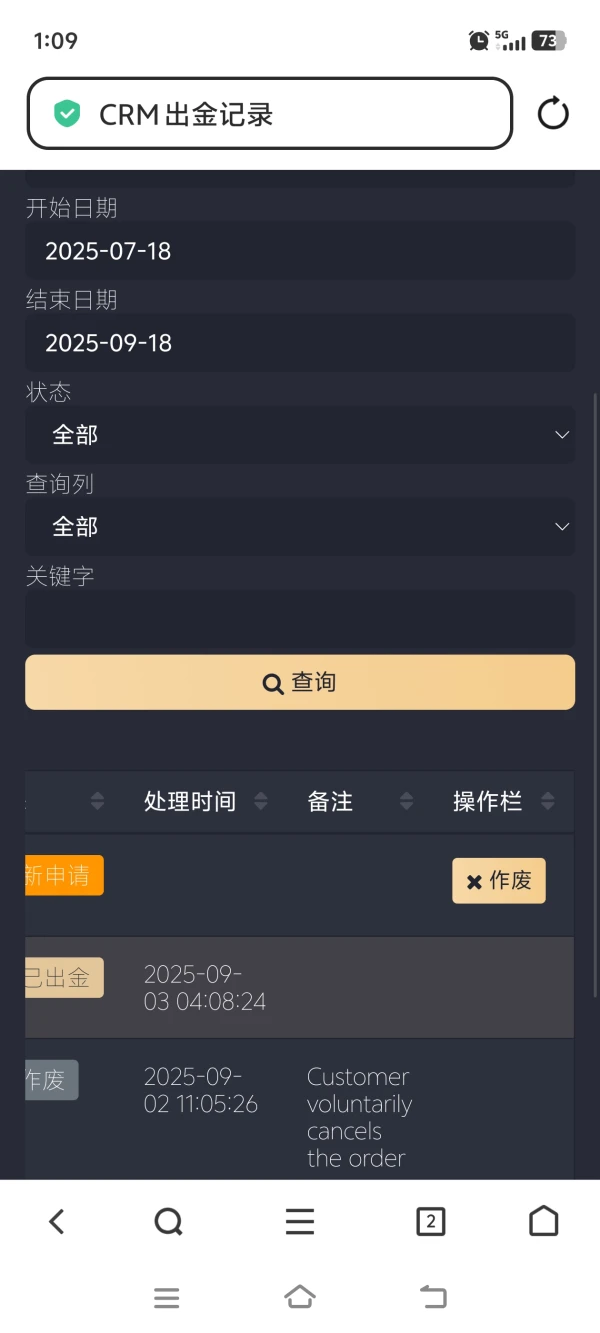Tap the green security badge in address bar
Image resolution: width=600 pixels, height=1333 pixels.
pos(66,113)
